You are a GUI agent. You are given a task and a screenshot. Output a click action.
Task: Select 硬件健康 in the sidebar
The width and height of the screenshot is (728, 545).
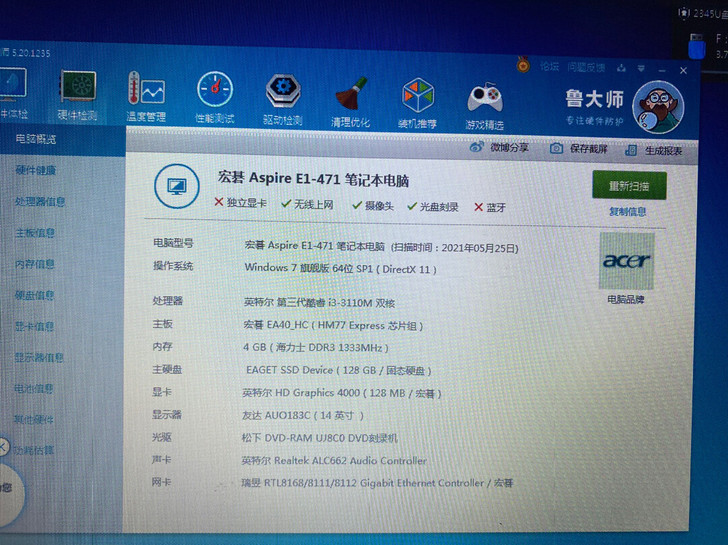tap(36, 170)
